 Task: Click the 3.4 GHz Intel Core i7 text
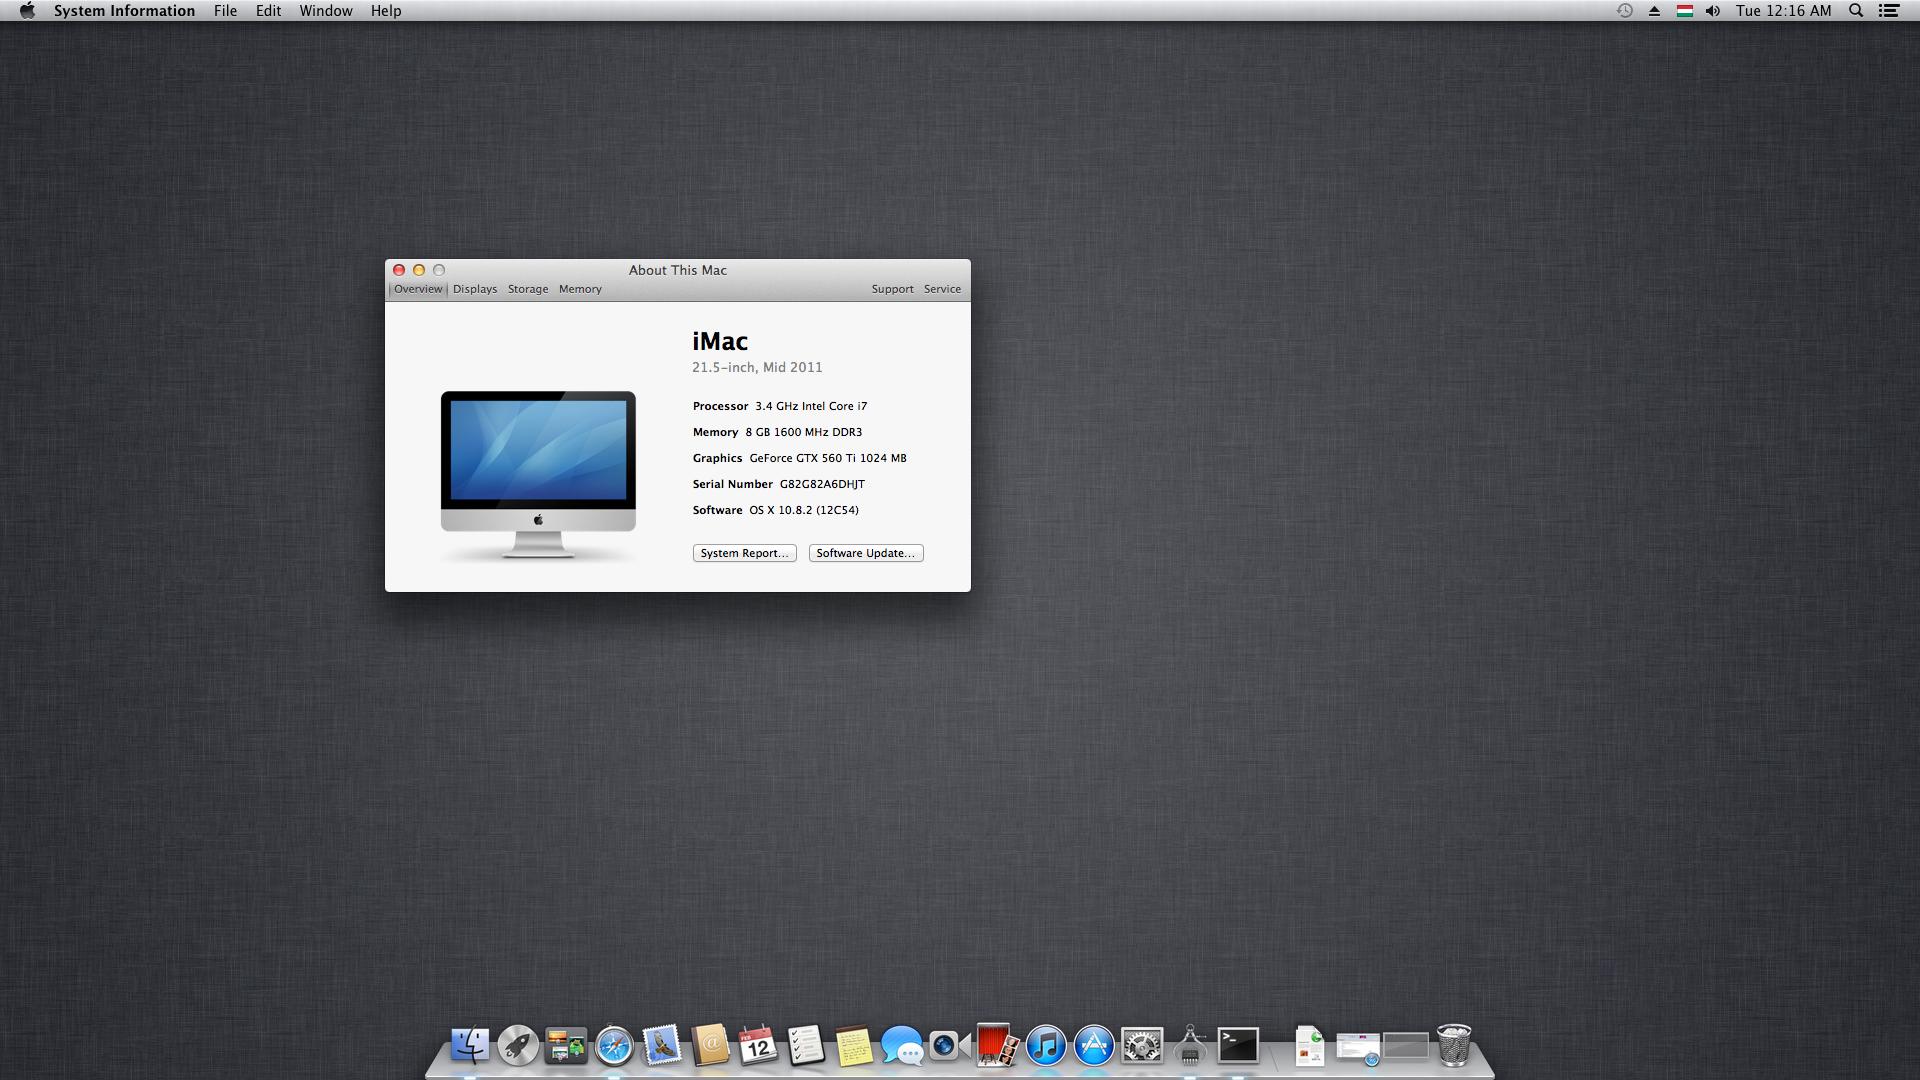811,406
